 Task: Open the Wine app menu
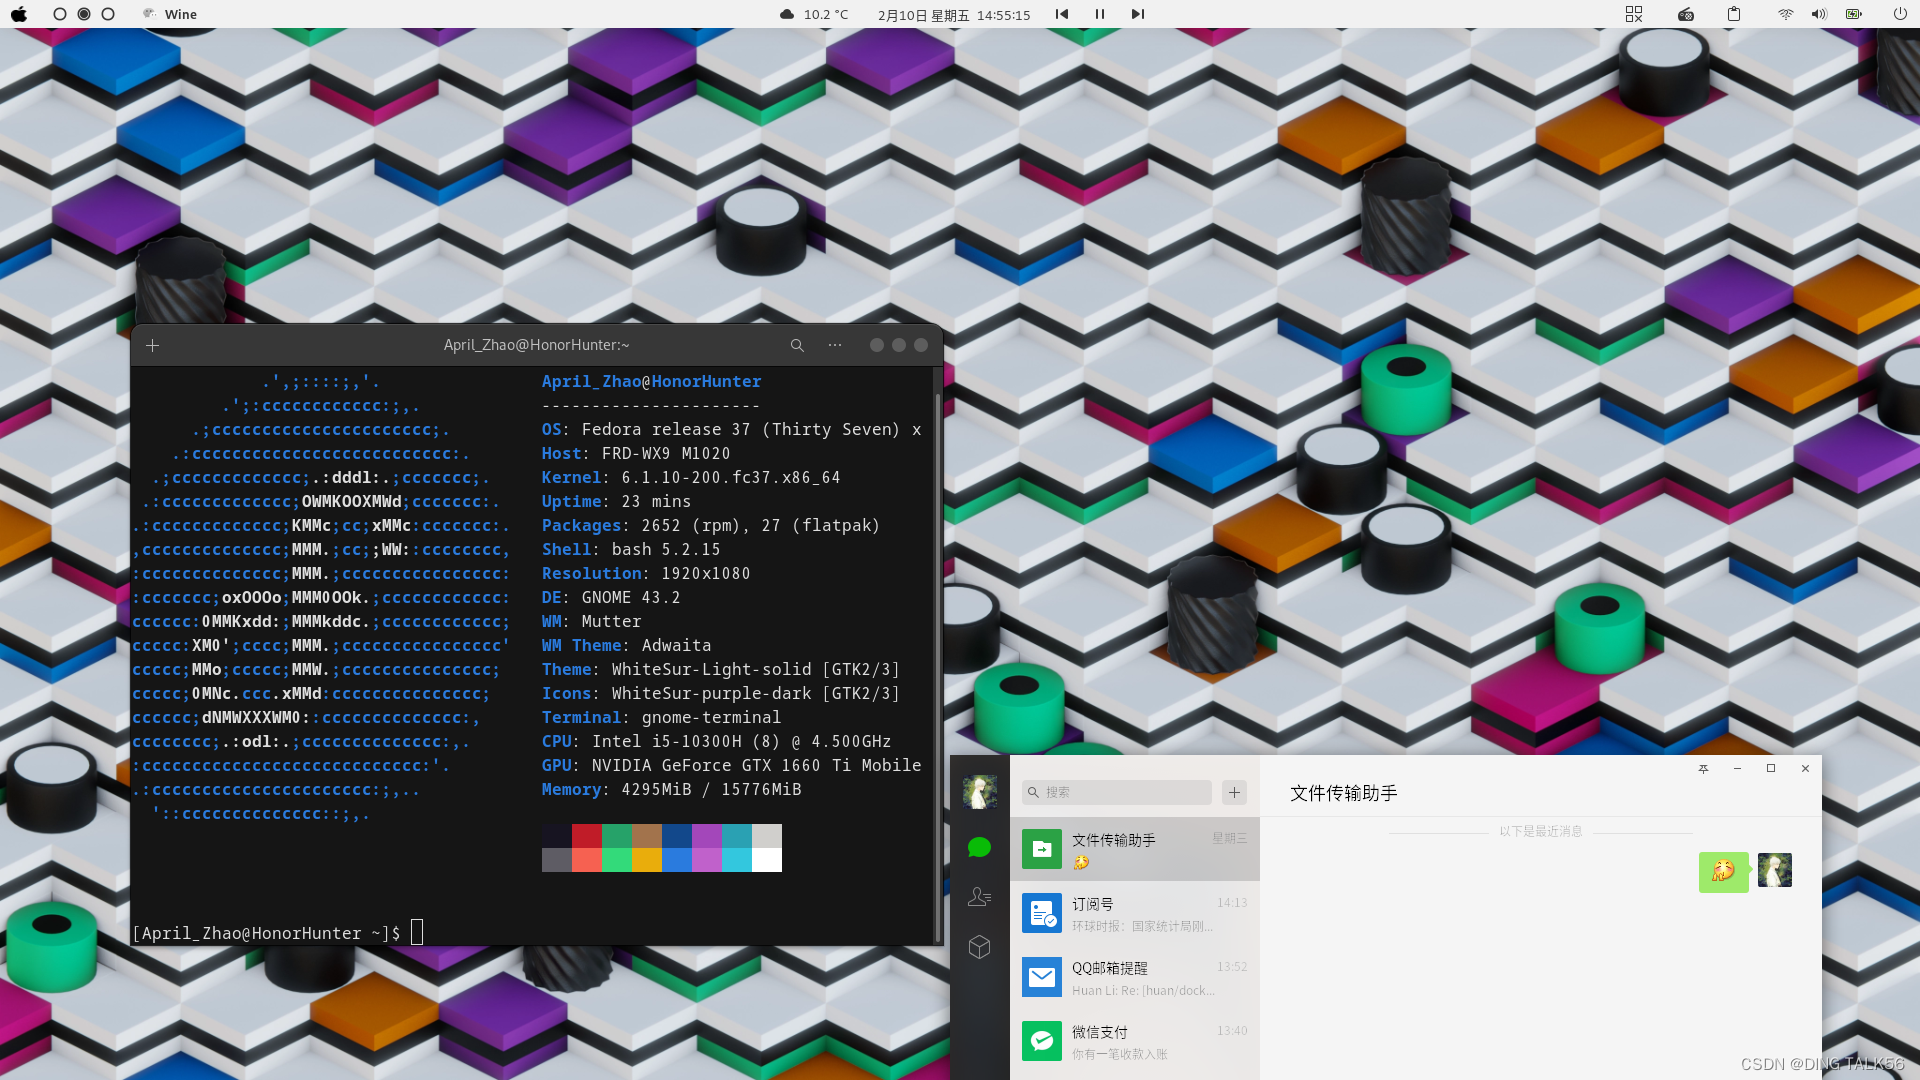[171, 14]
